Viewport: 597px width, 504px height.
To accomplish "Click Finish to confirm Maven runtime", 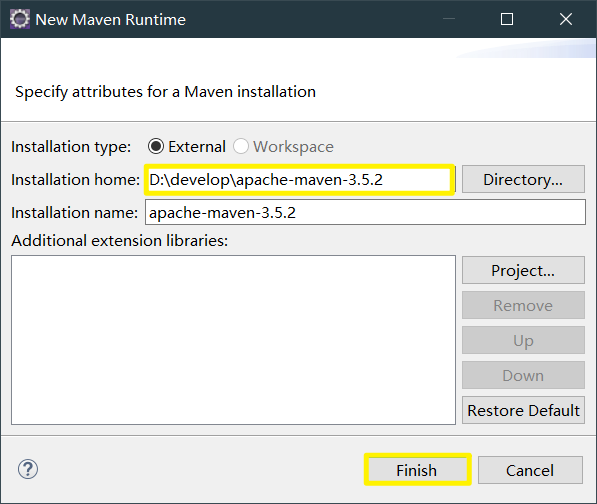I will coord(417,470).
